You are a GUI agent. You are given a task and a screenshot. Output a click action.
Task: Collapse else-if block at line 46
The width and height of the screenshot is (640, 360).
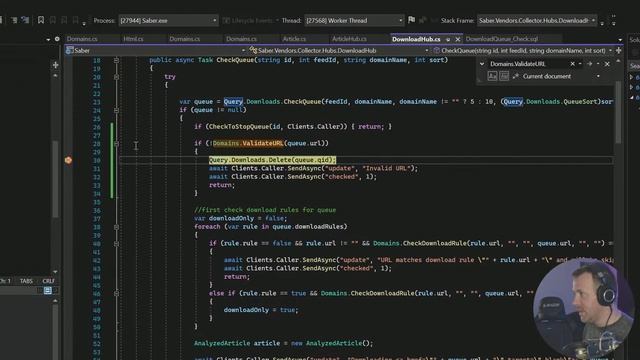click(116, 293)
